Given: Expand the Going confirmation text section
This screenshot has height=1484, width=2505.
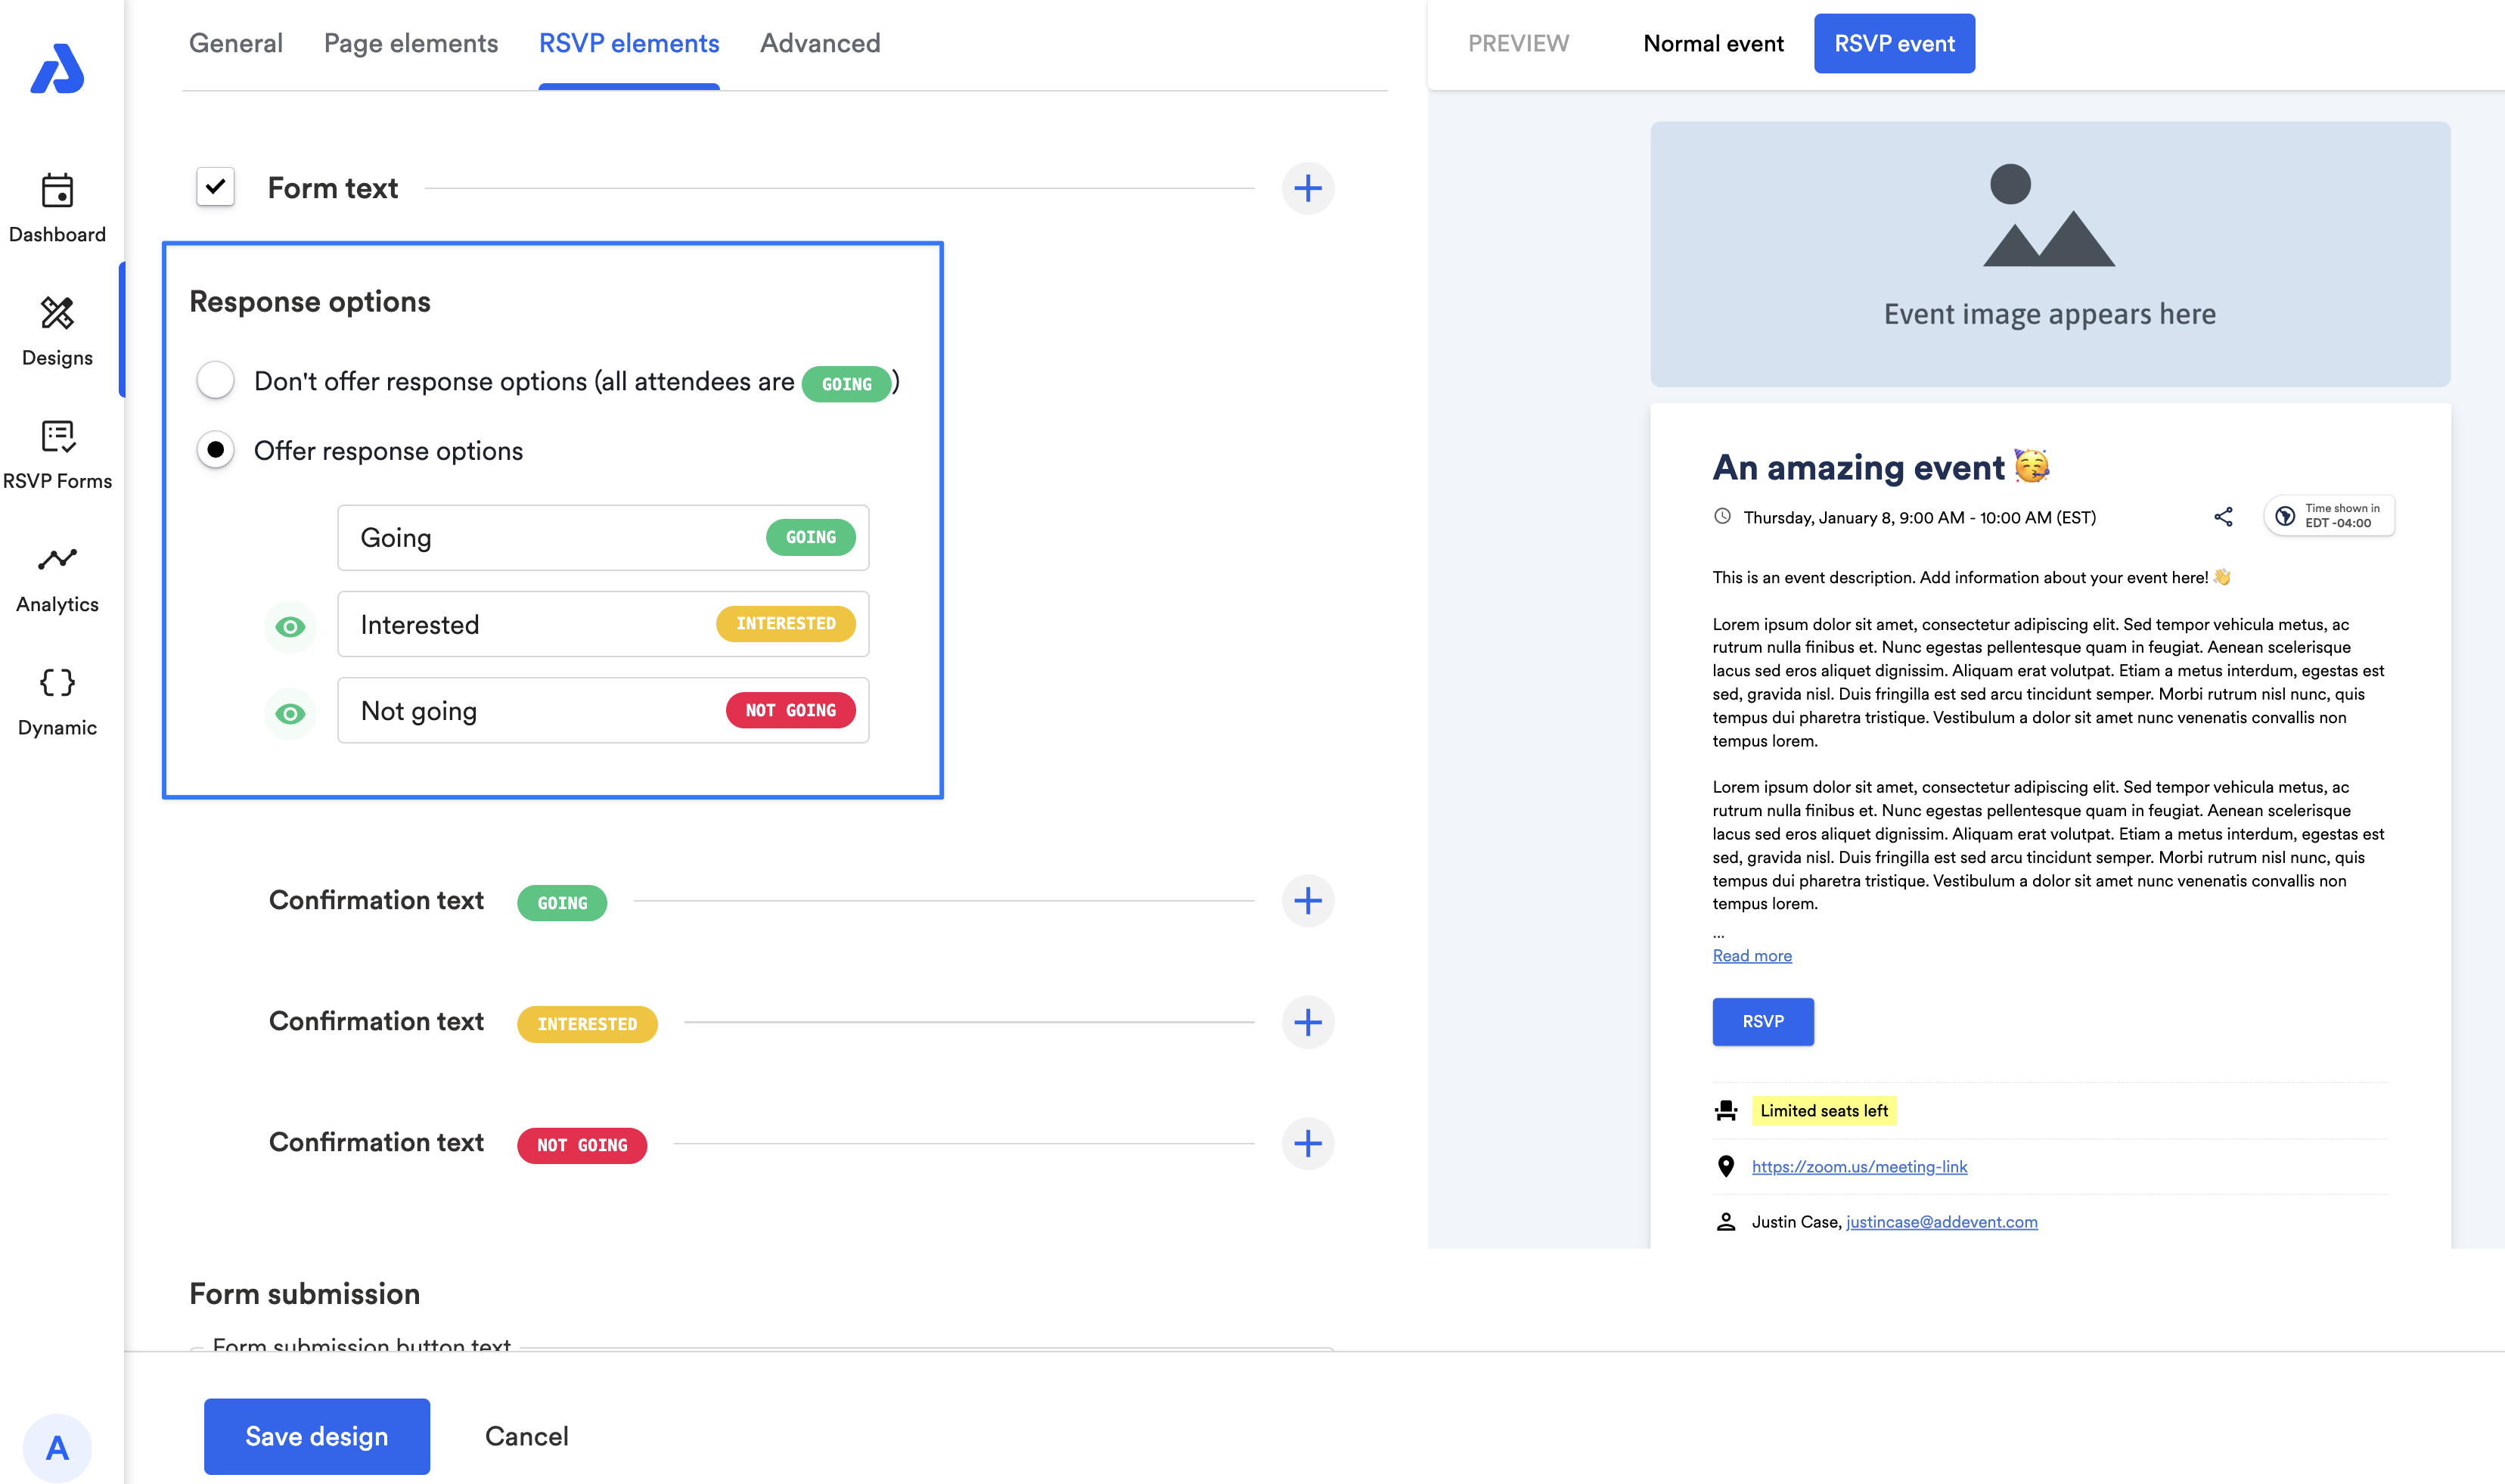Looking at the screenshot, I should coord(1307,901).
